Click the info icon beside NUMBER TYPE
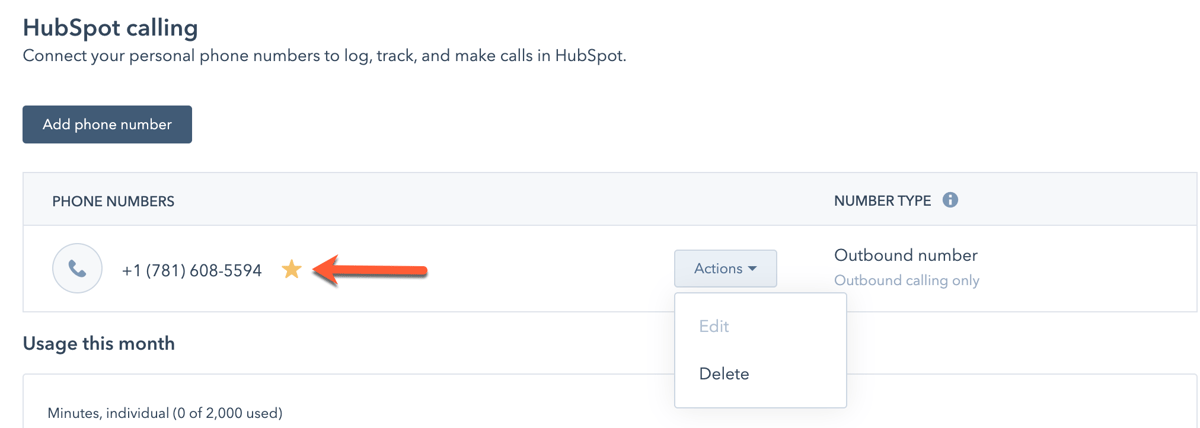Screen dimensions: 1200x428 [x=950, y=200]
